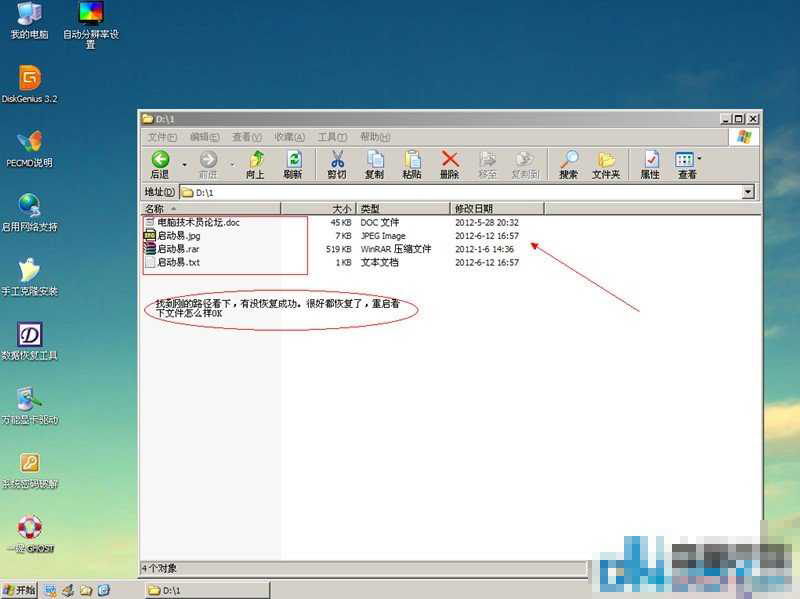Click the 519 KB size cell
The image size is (800, 599).
339,249
